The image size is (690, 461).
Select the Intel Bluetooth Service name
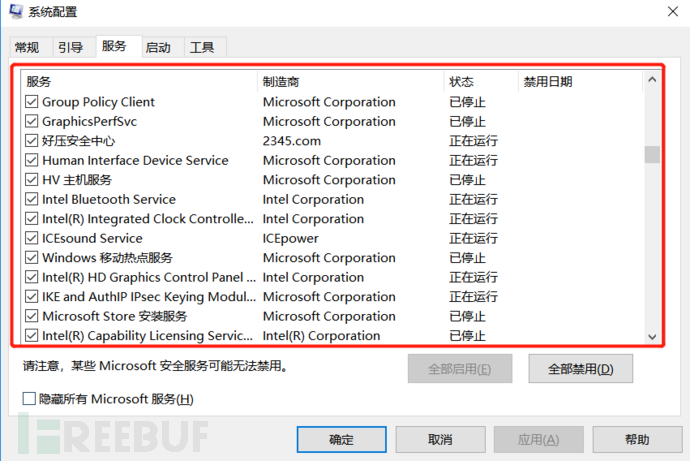pyautogui.click(x=109, y=199)
